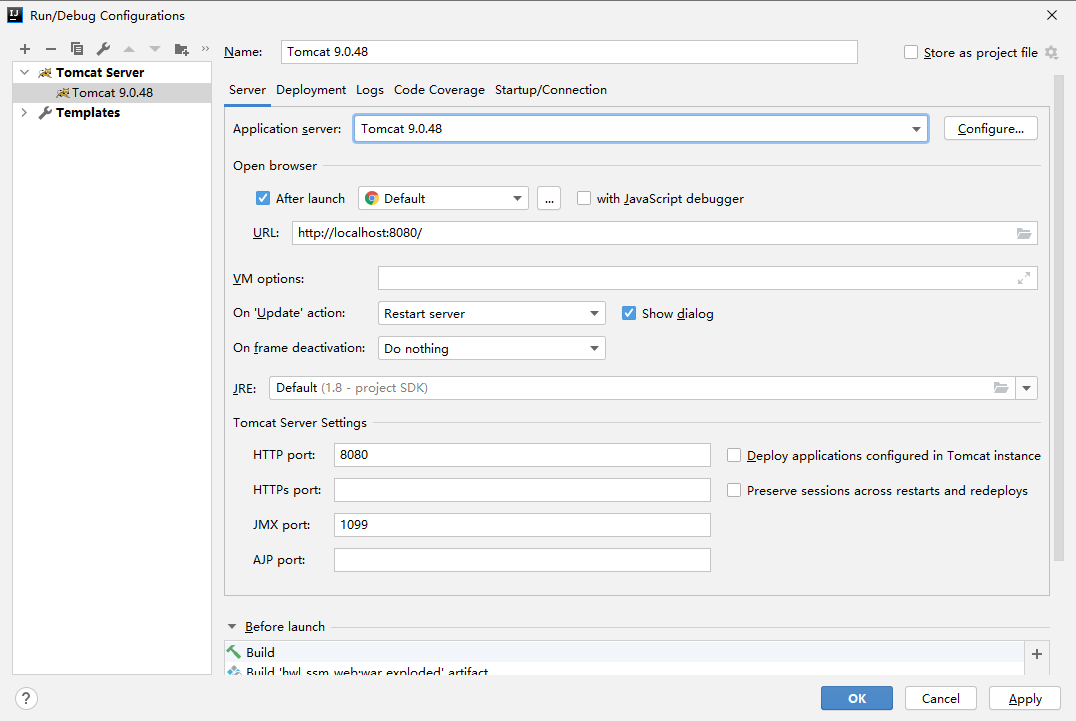Move configuration down arrow
1076x721 pixels.
155,49
